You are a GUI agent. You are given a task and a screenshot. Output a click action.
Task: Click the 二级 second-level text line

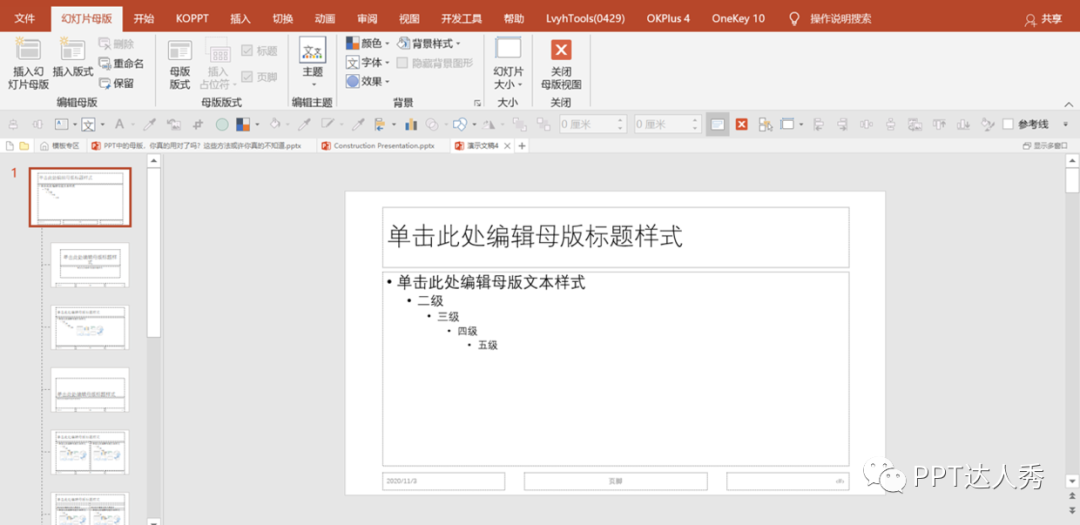[430, 300]
